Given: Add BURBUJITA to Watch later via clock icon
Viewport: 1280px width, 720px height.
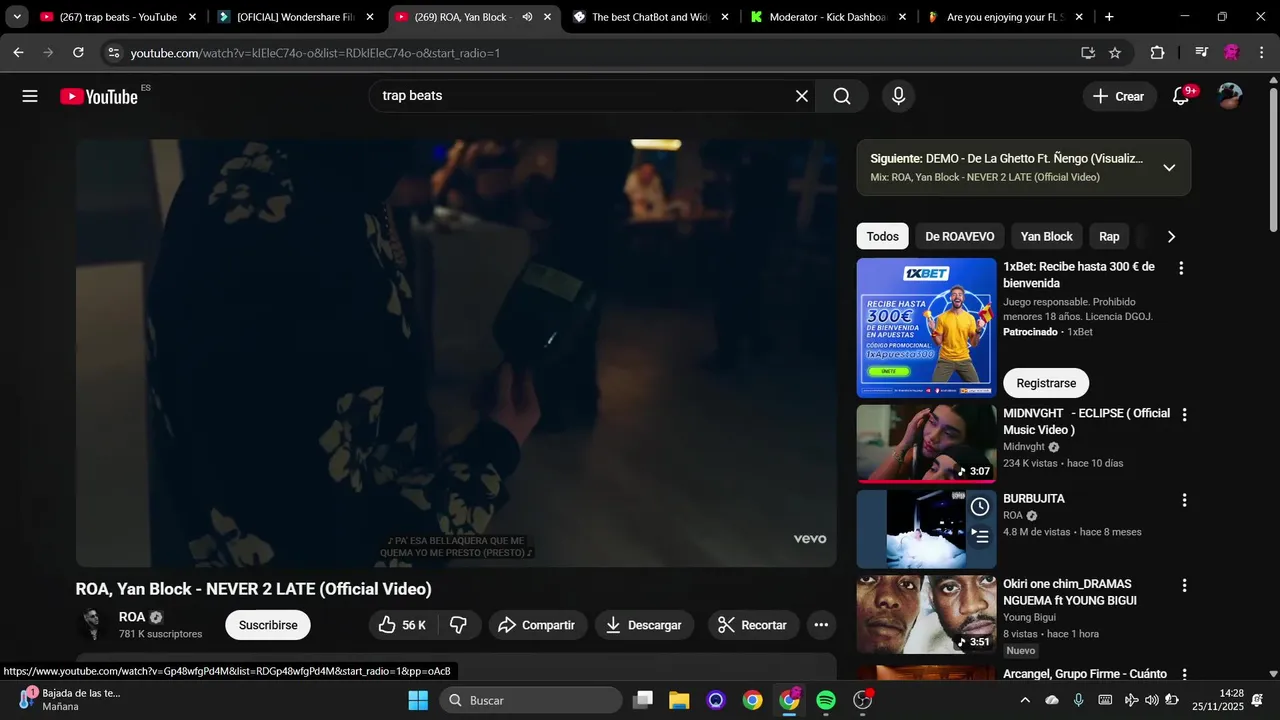Looking at the screenshot, I should pos(980,507).
